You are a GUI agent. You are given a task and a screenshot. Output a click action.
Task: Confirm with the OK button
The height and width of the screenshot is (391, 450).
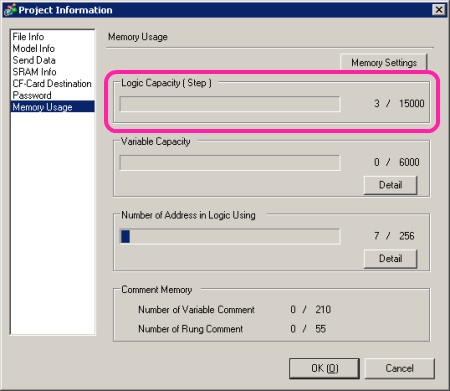pos(324,368)
